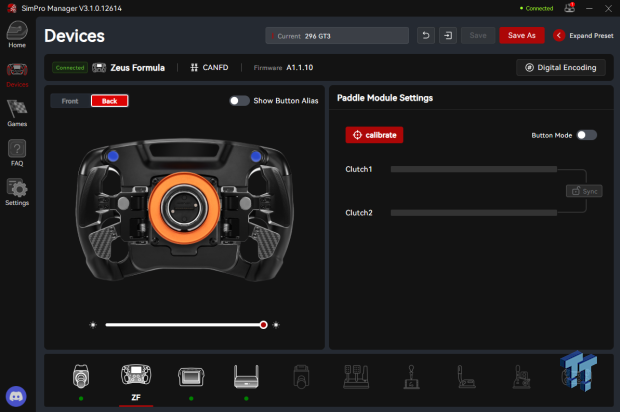Click the low brightness sun icon
Screen dimensions: 620x412
point(93,325)
